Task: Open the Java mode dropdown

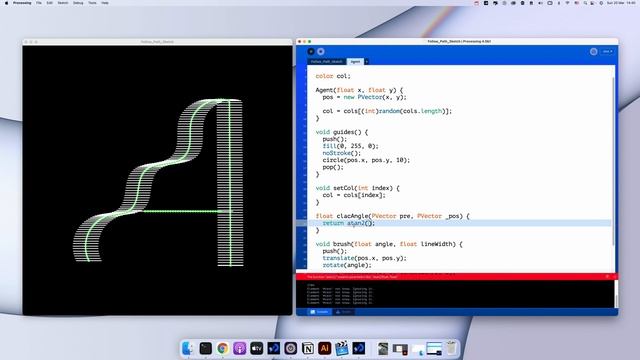Action: tap(607, 51)
